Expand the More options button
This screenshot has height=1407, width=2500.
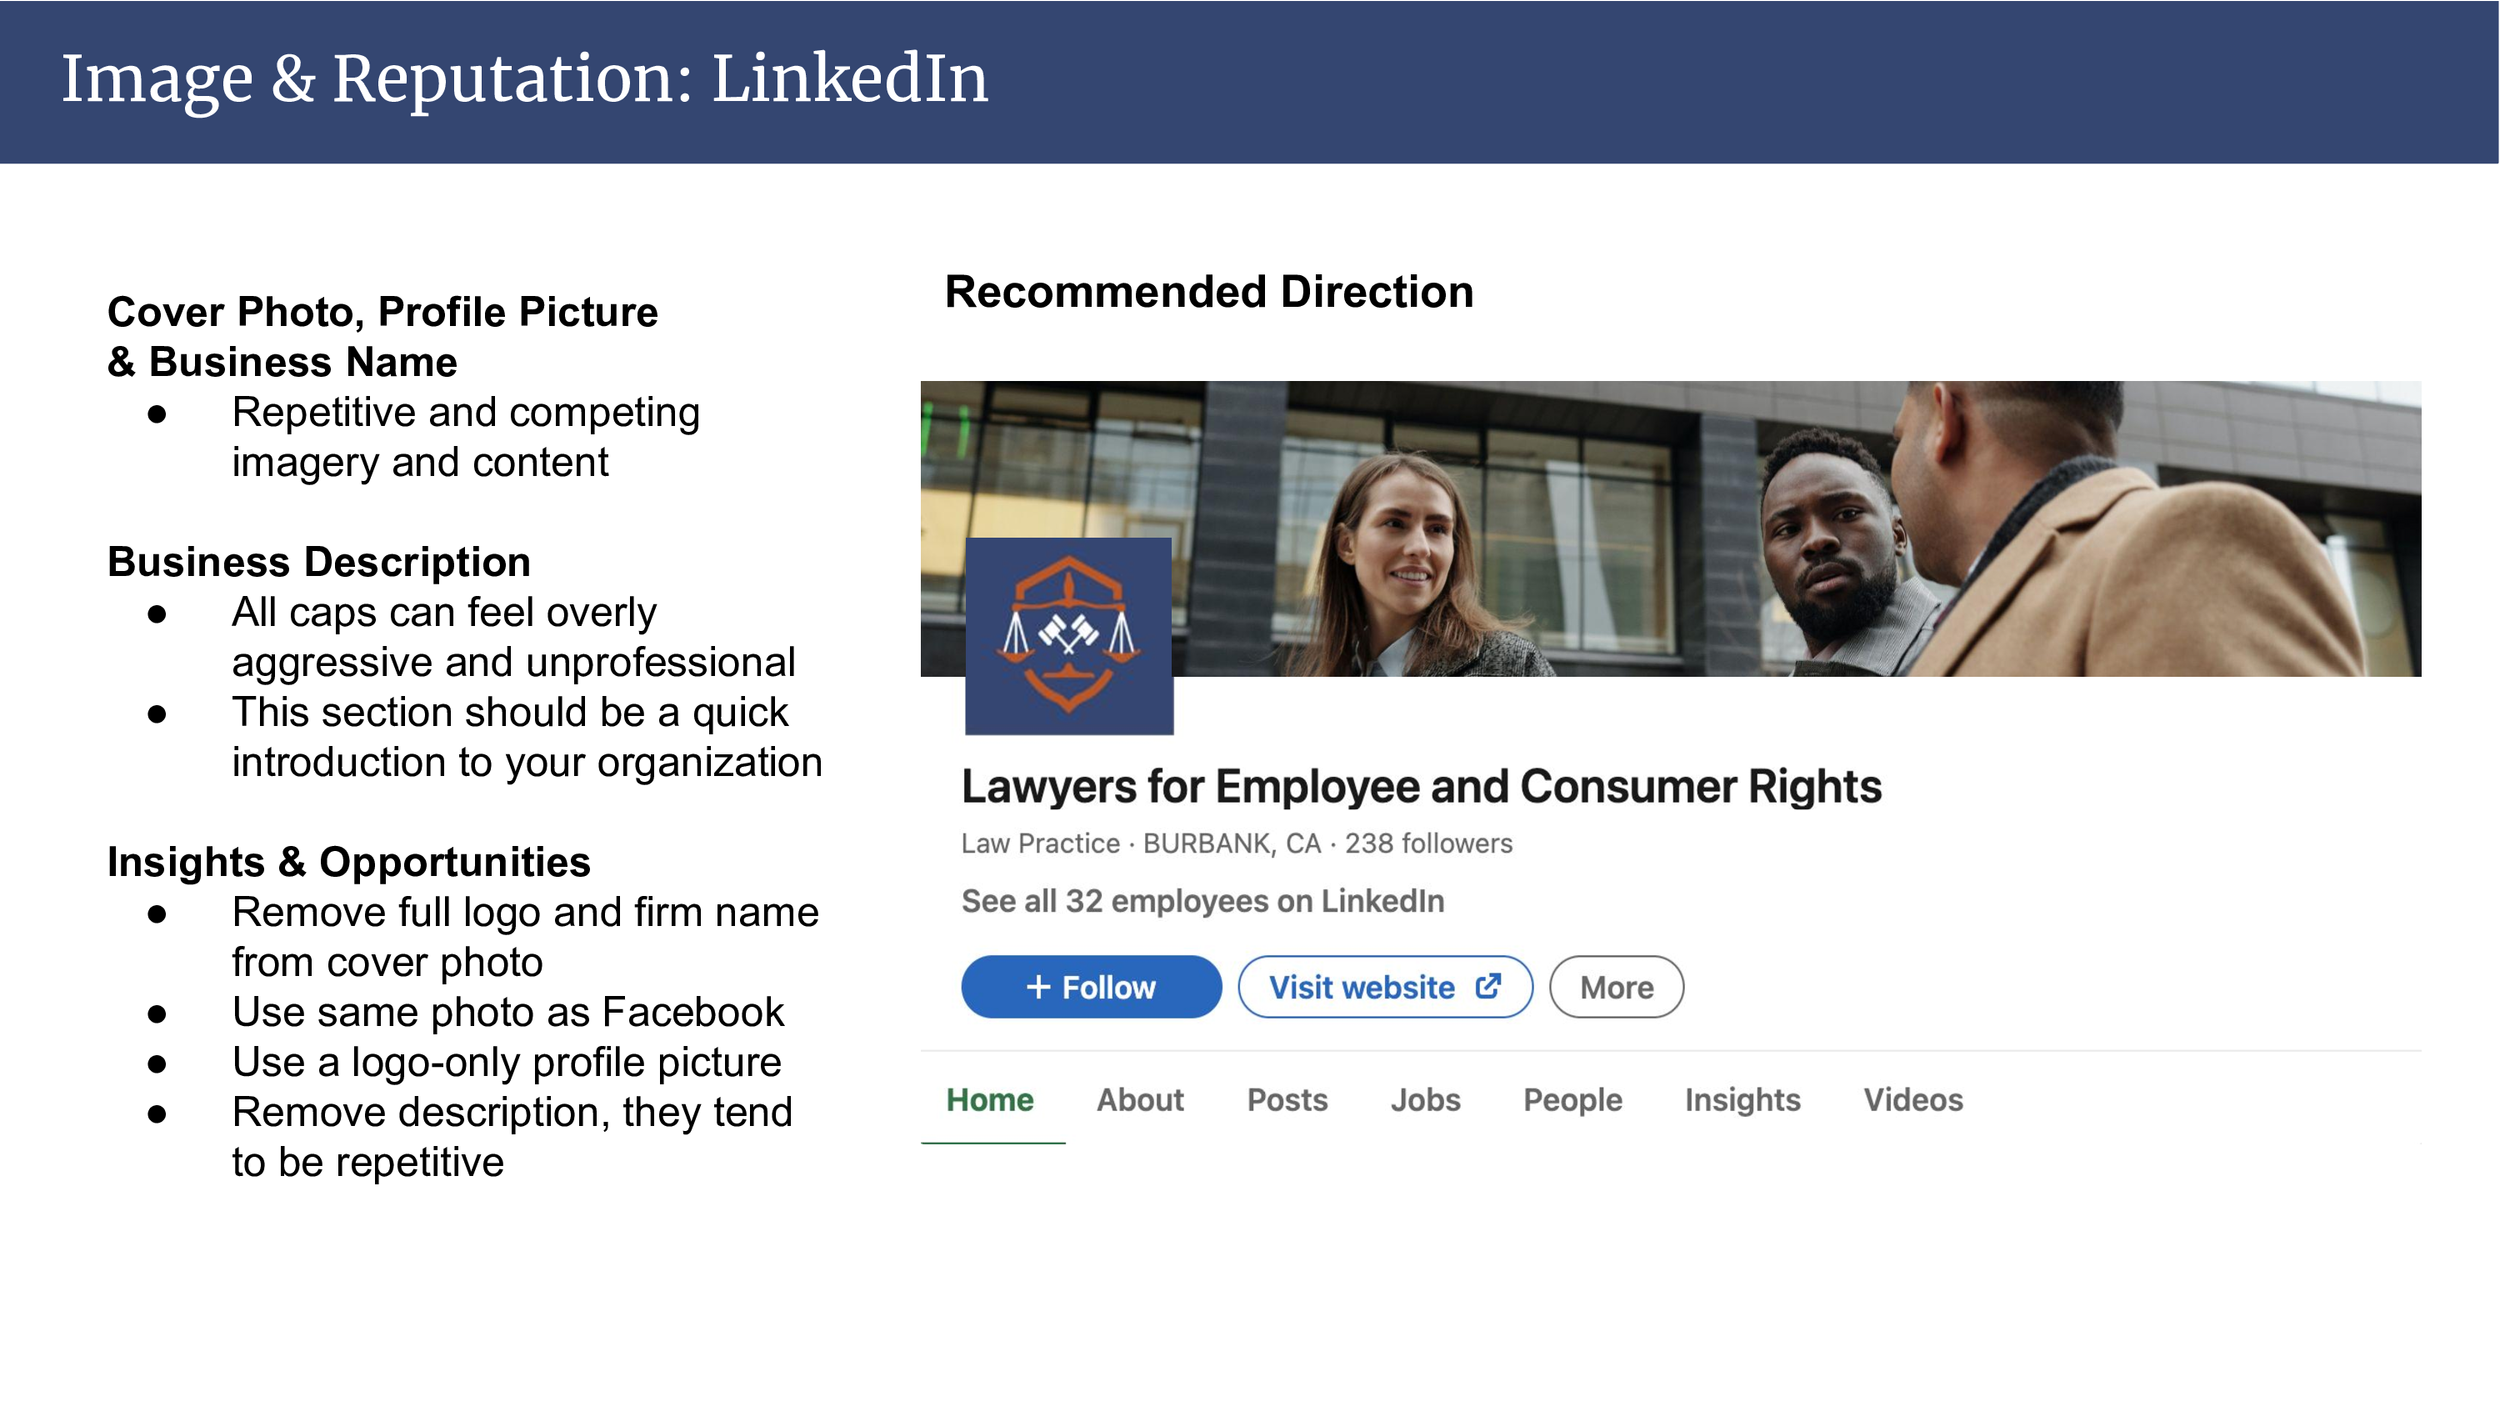(1615, 987)
